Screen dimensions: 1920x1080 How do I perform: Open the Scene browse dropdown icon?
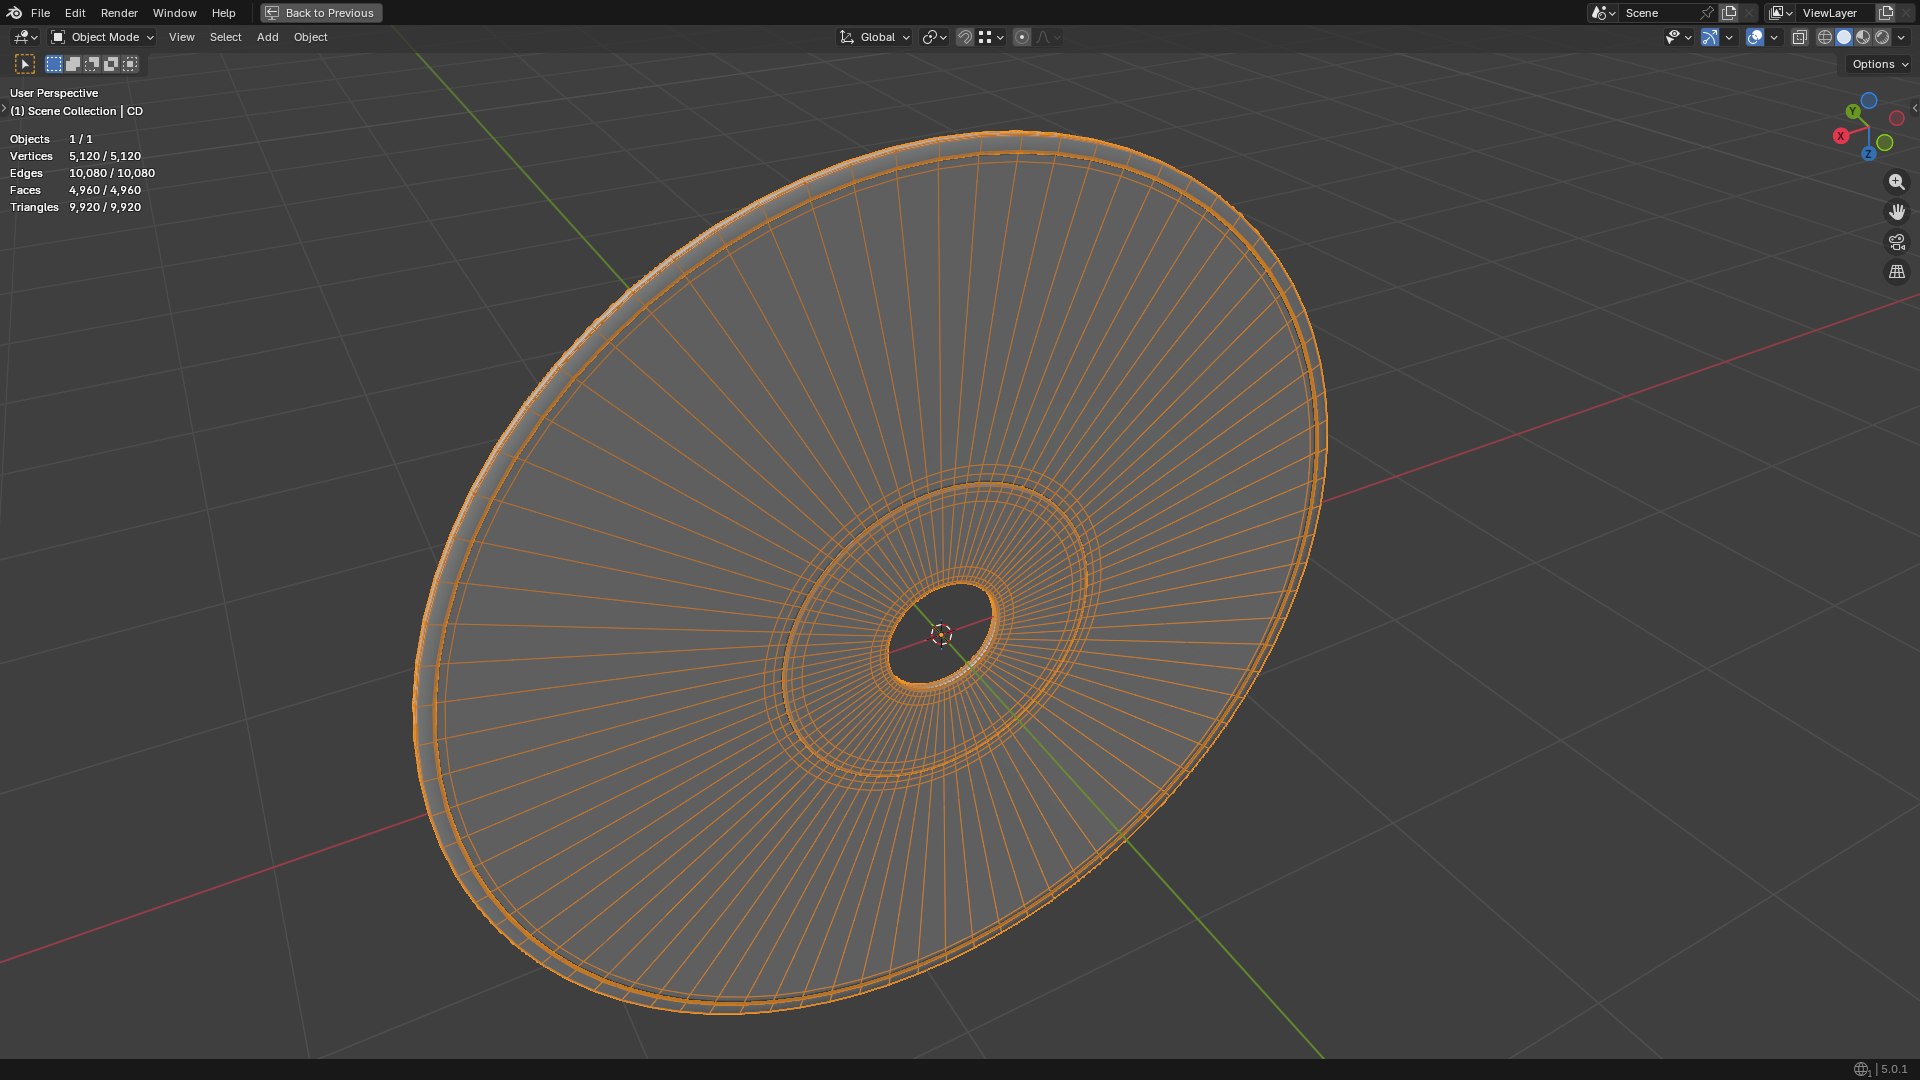point(1603,13)
